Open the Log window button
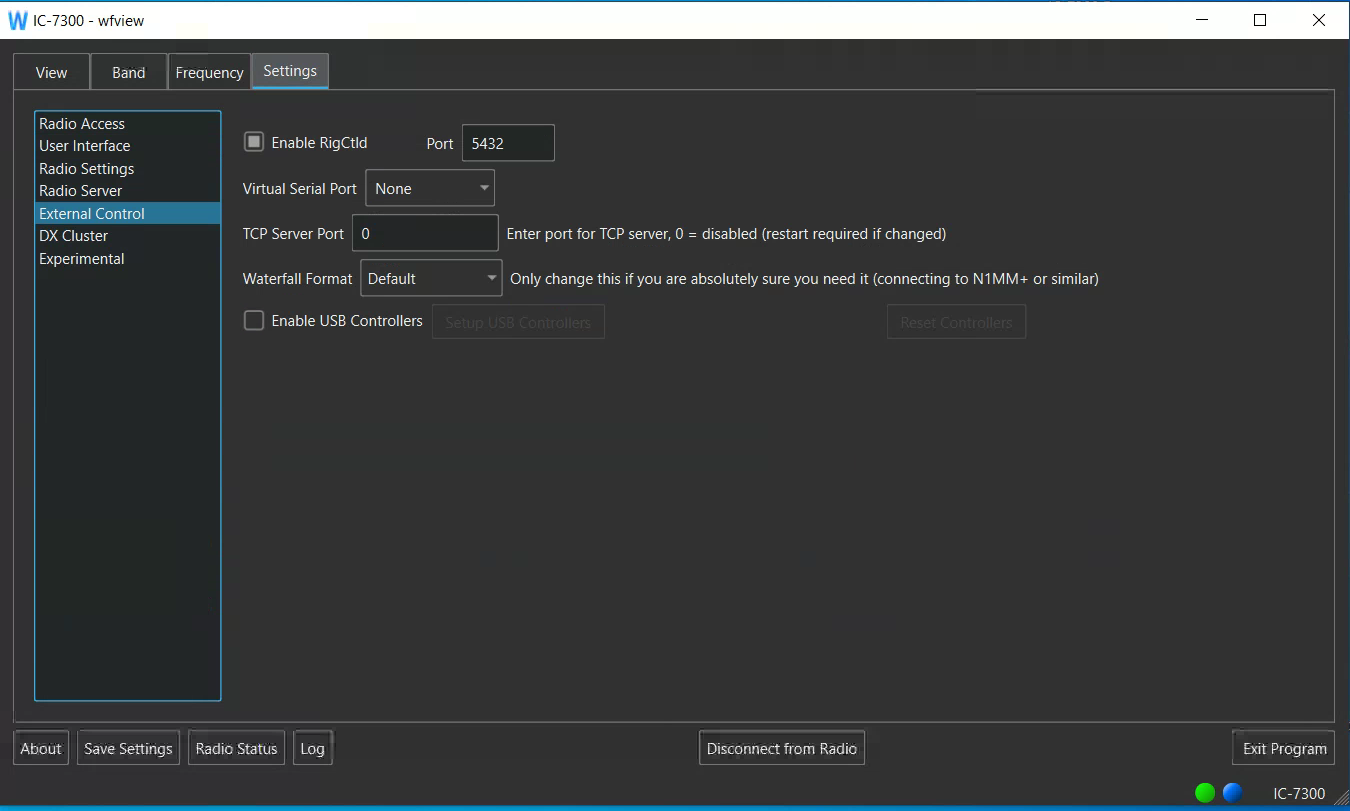 pos(312,749)
